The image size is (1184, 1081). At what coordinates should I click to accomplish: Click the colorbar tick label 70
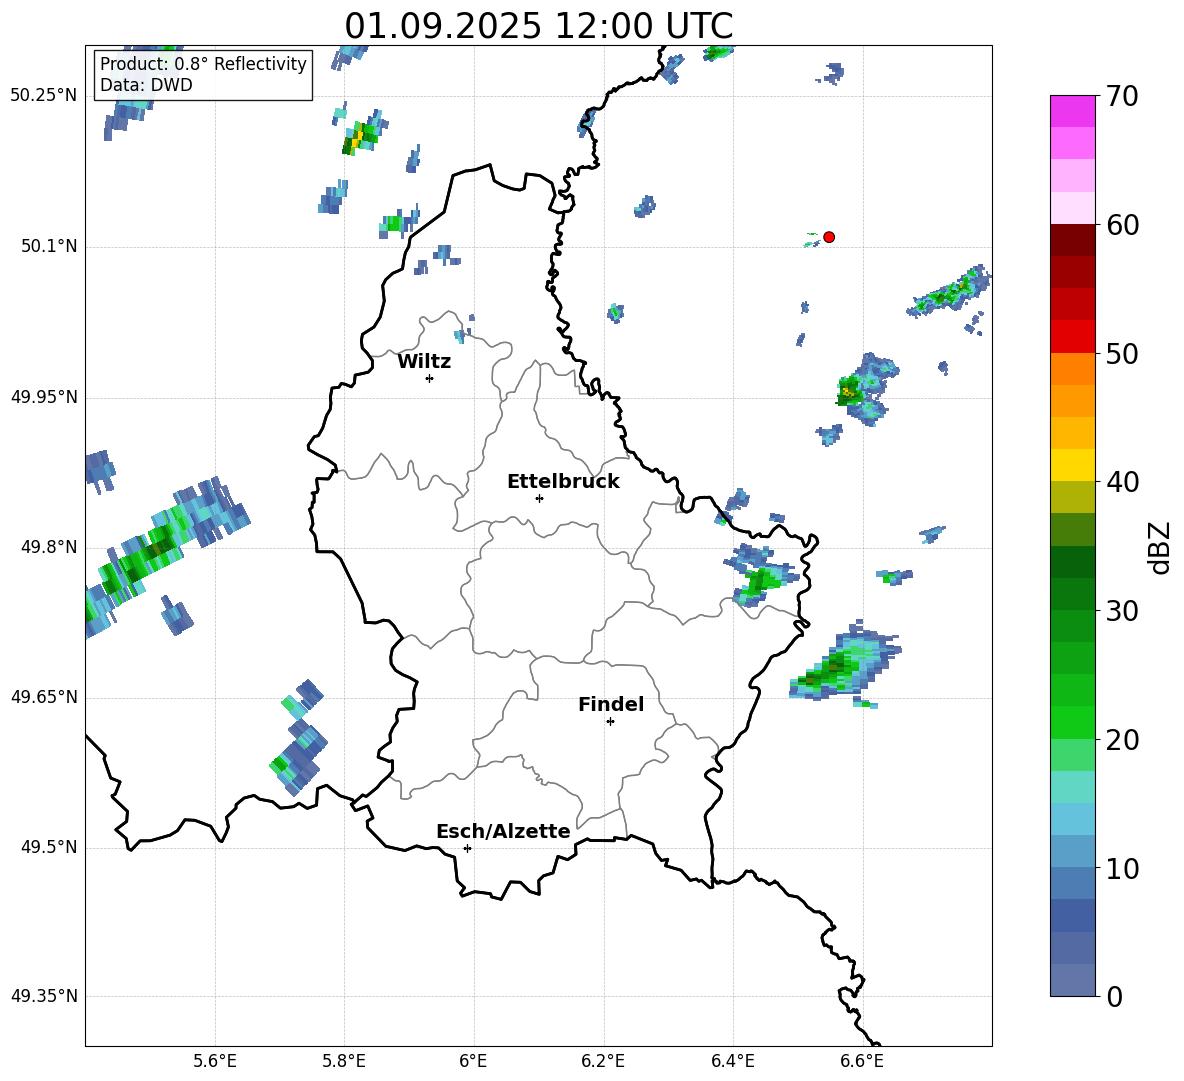[1122, 96]
